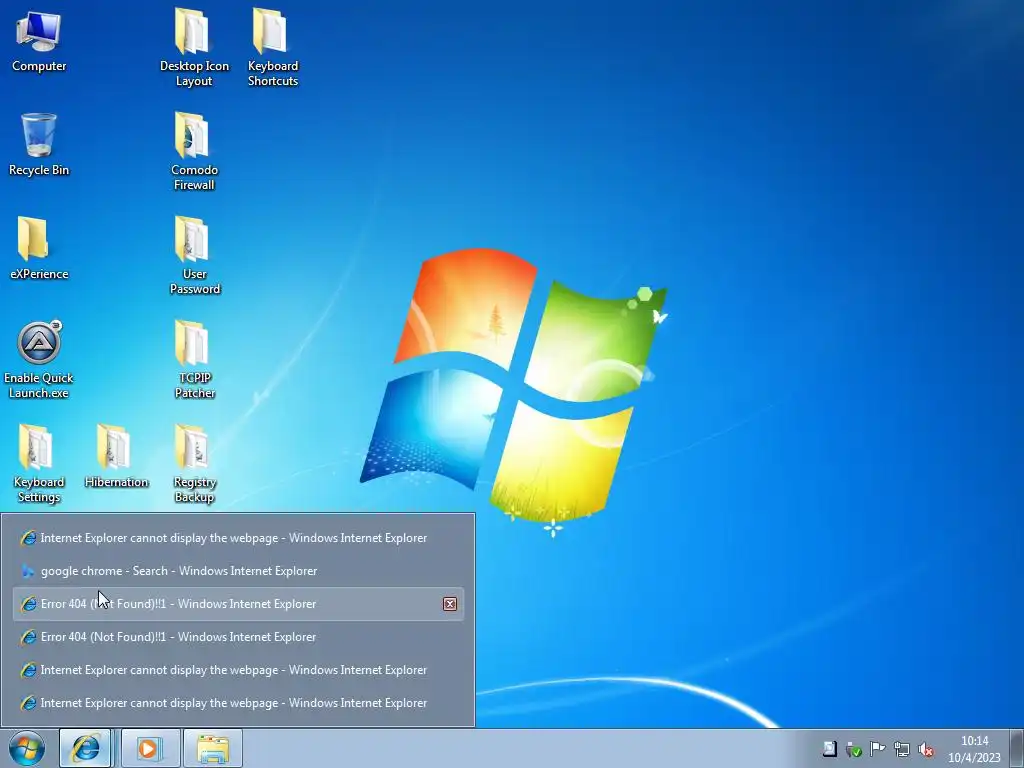This screenshot has height=768, width=1024.
Task: Open Windows Explorer from the taskbar
Action: coord(213,748)
